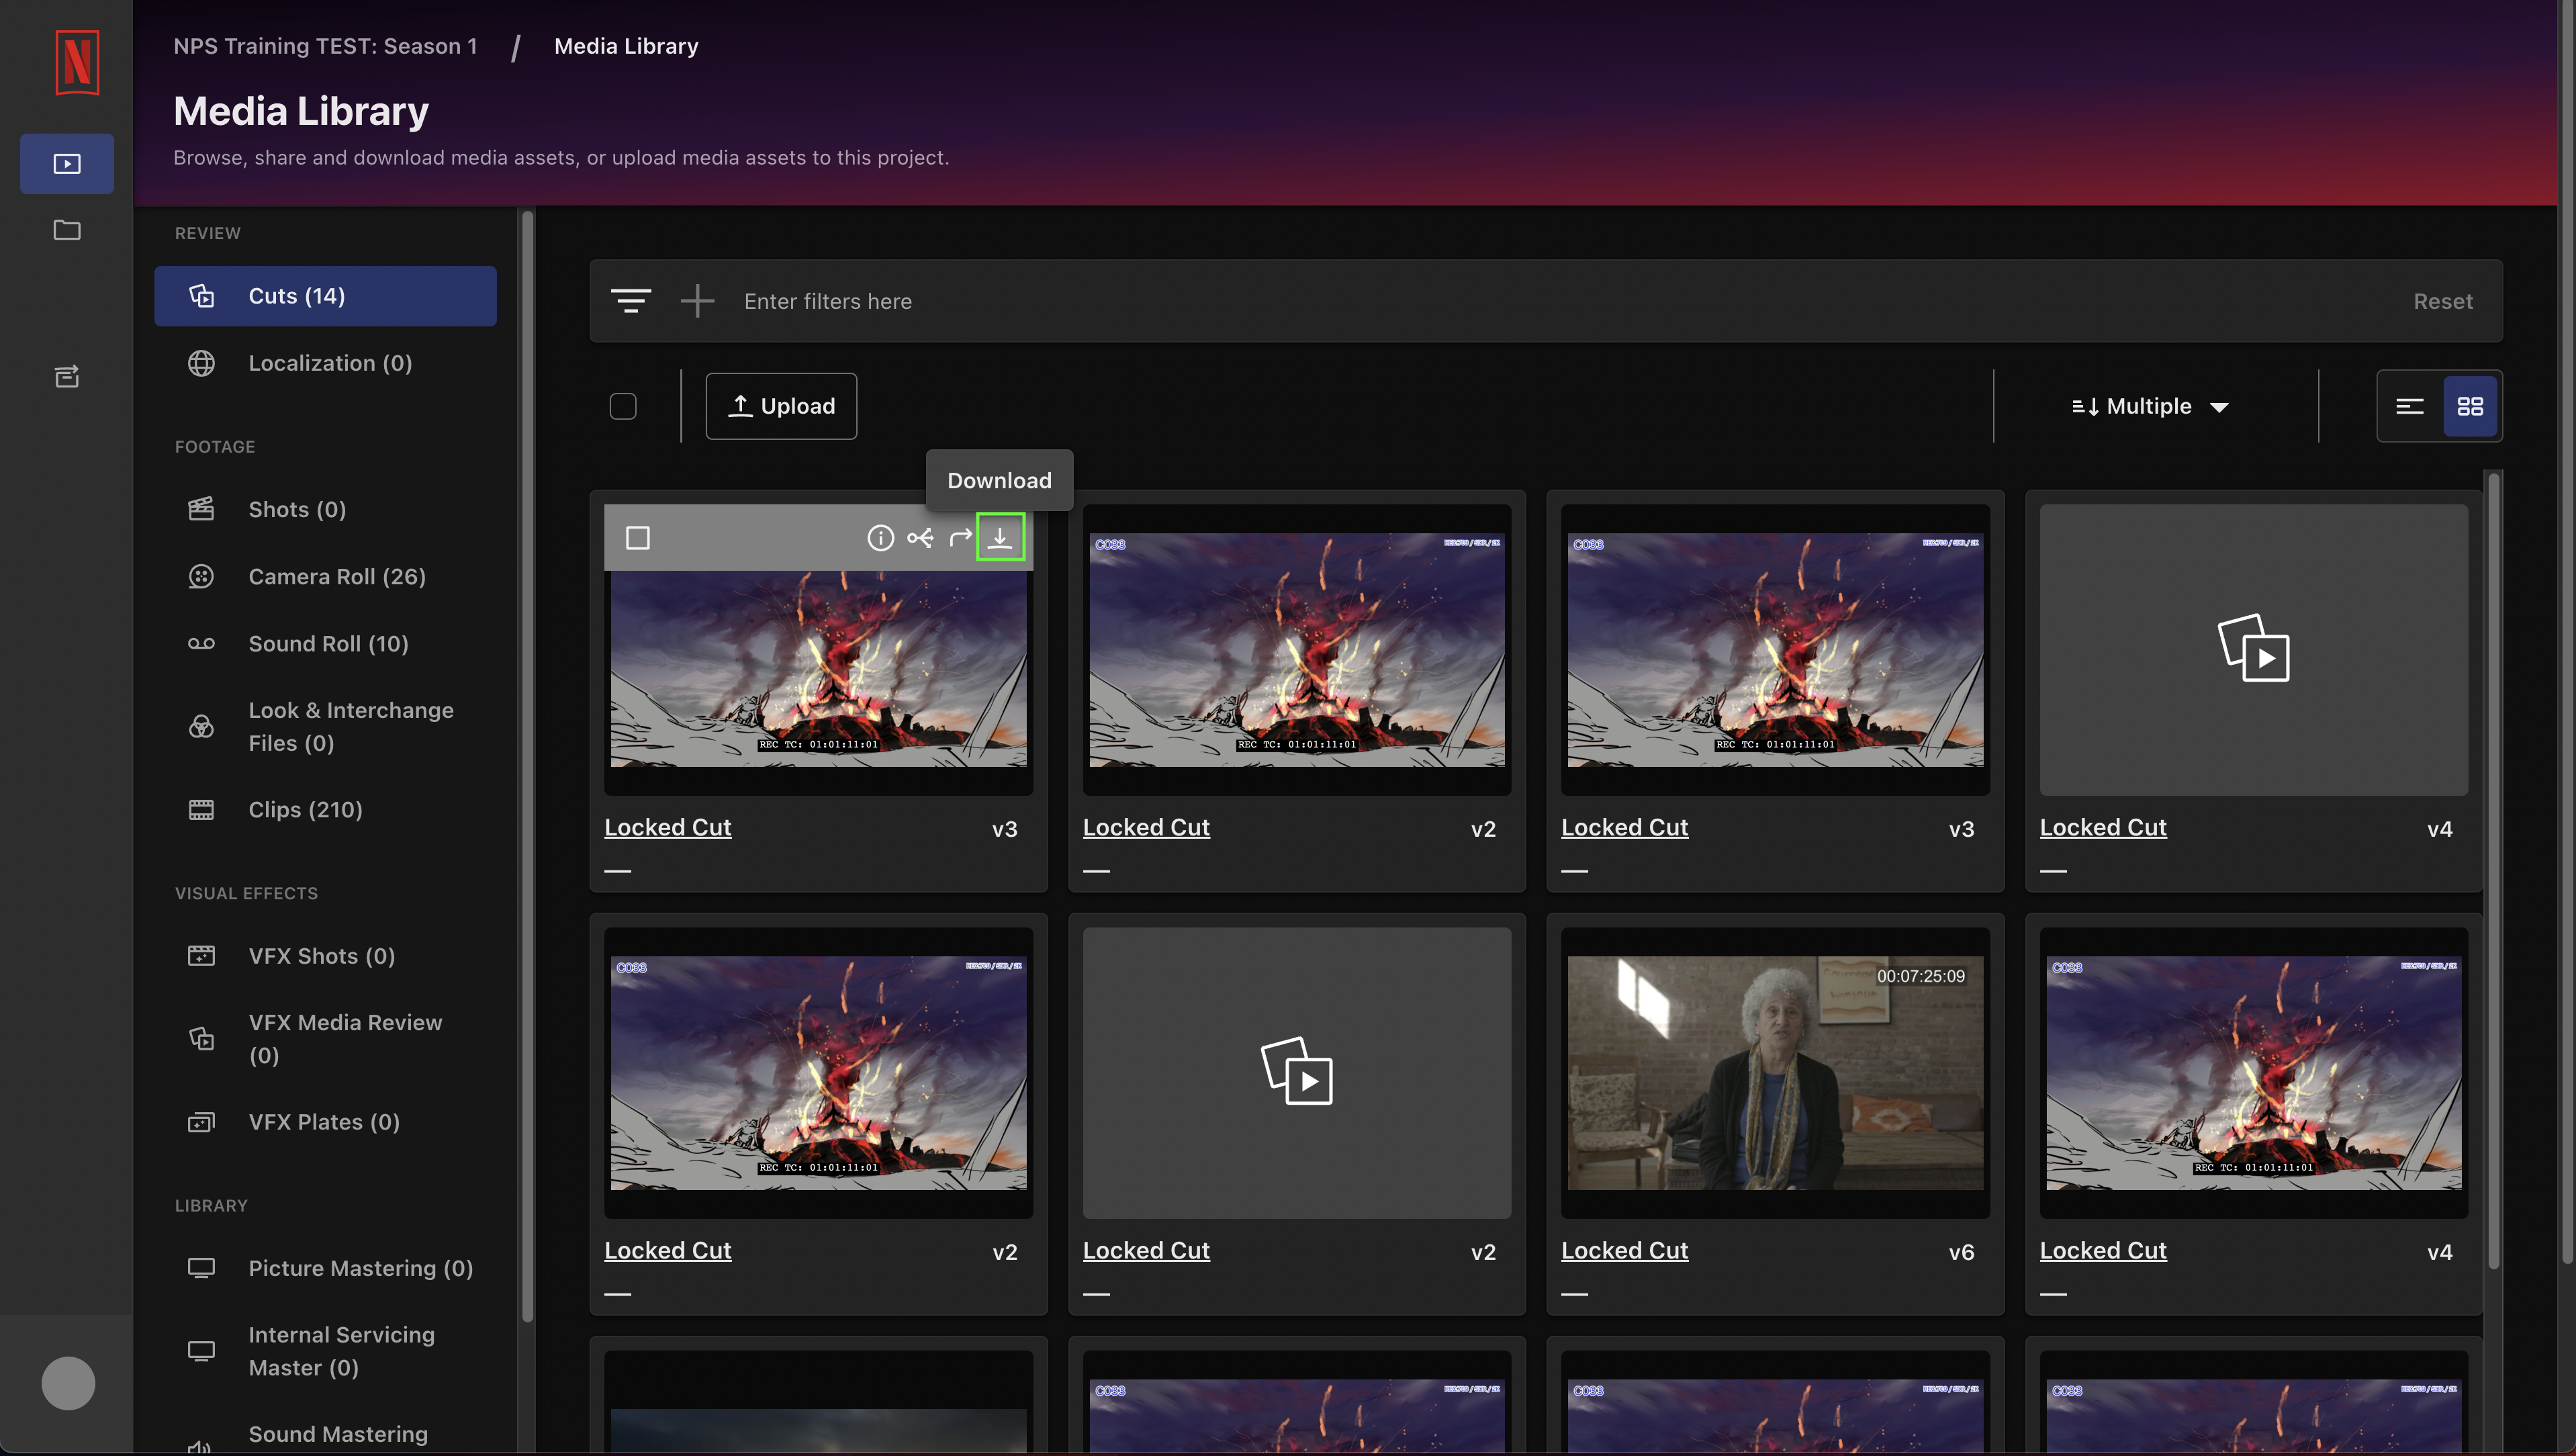The height and width of the screenshot is (1456, 2576).
Task: Select all assets checkbox
Action: coord(623,406)
